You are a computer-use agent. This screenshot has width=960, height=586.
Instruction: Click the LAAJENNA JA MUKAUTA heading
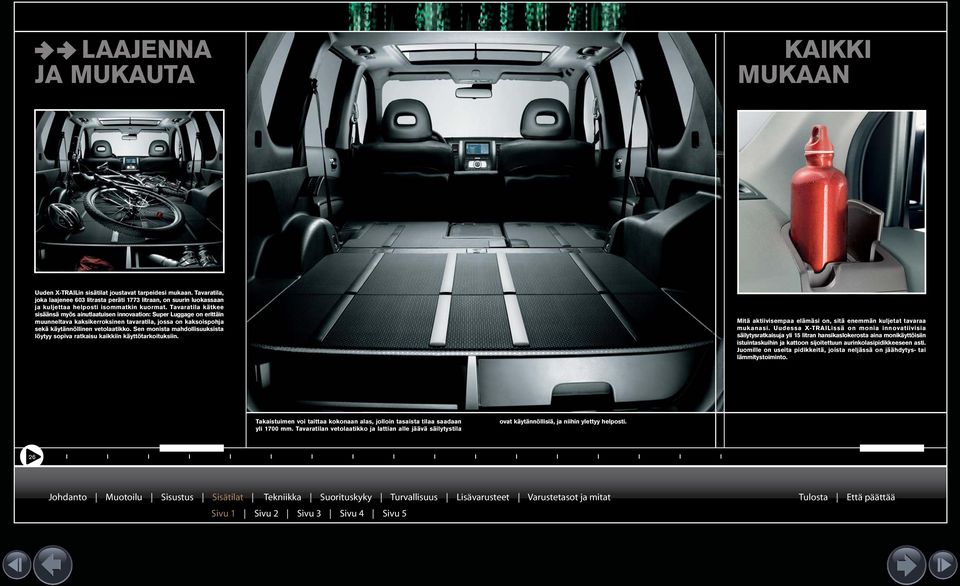pos(123,62)
